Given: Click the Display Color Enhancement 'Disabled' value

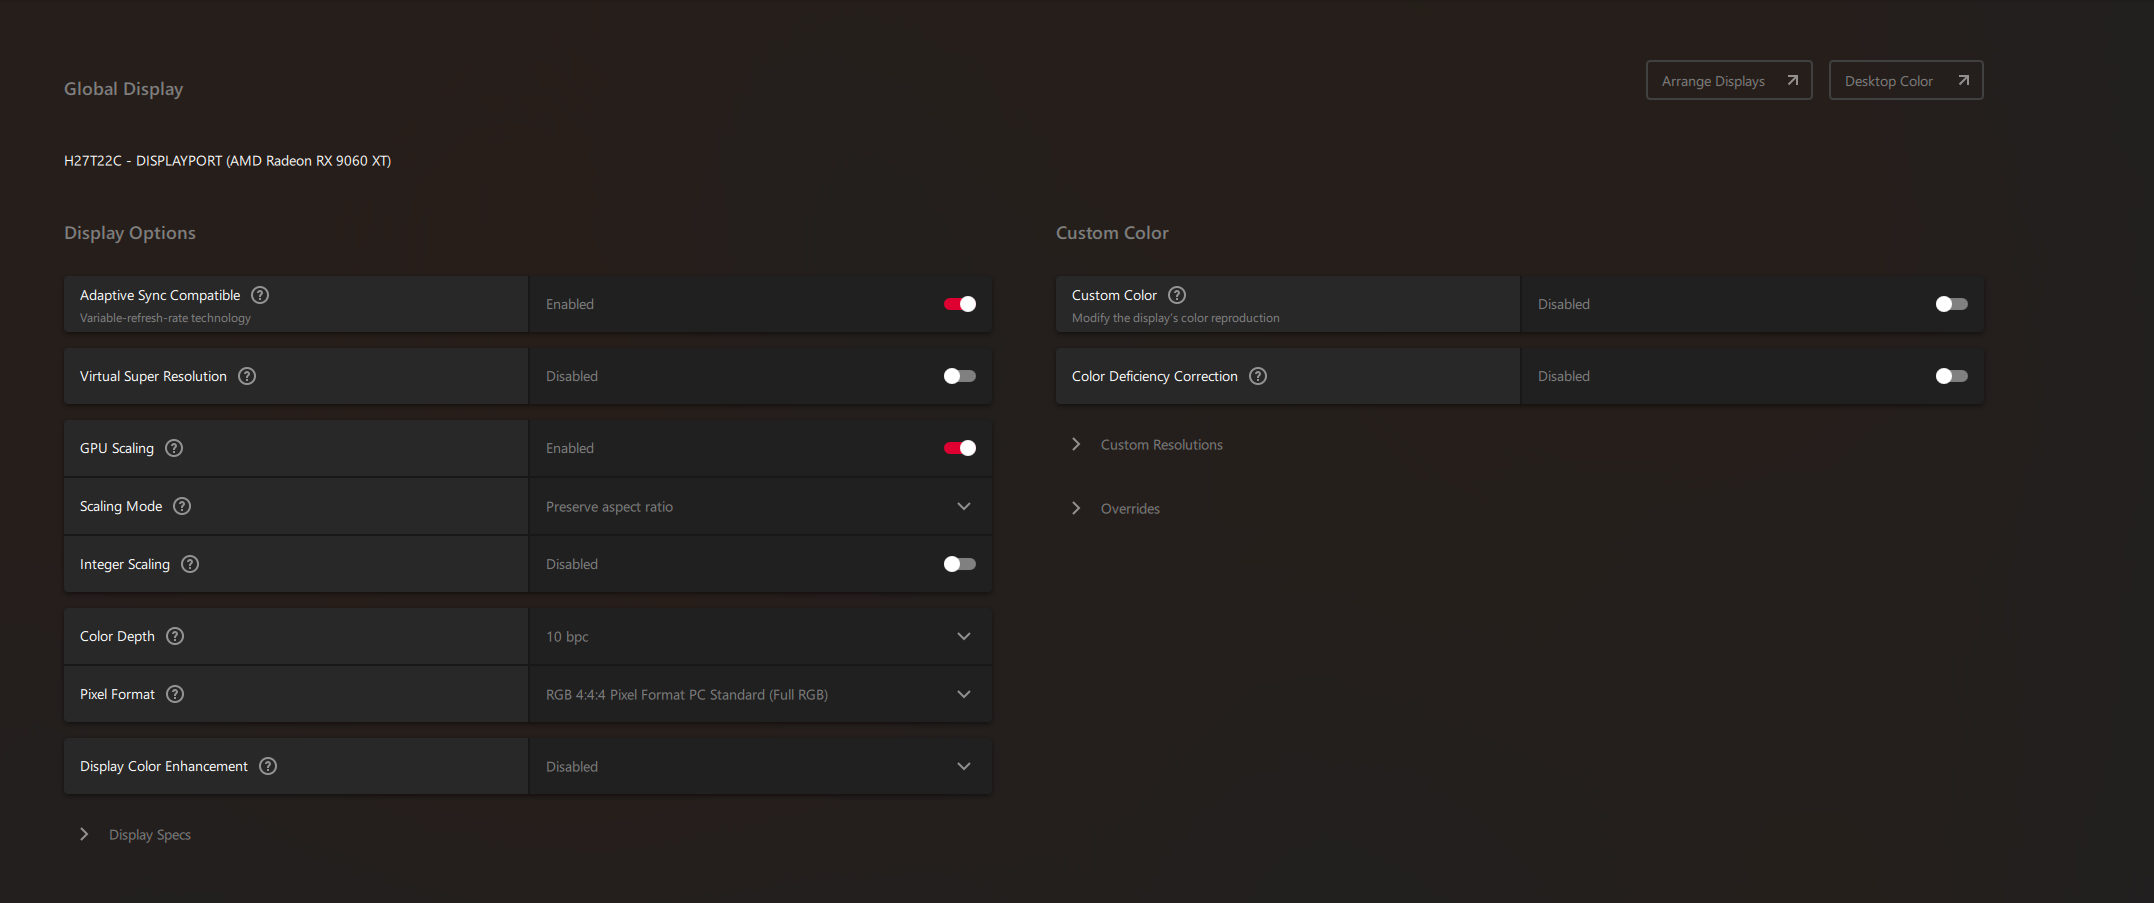Looking at the screenshot, I should point(572,767).
